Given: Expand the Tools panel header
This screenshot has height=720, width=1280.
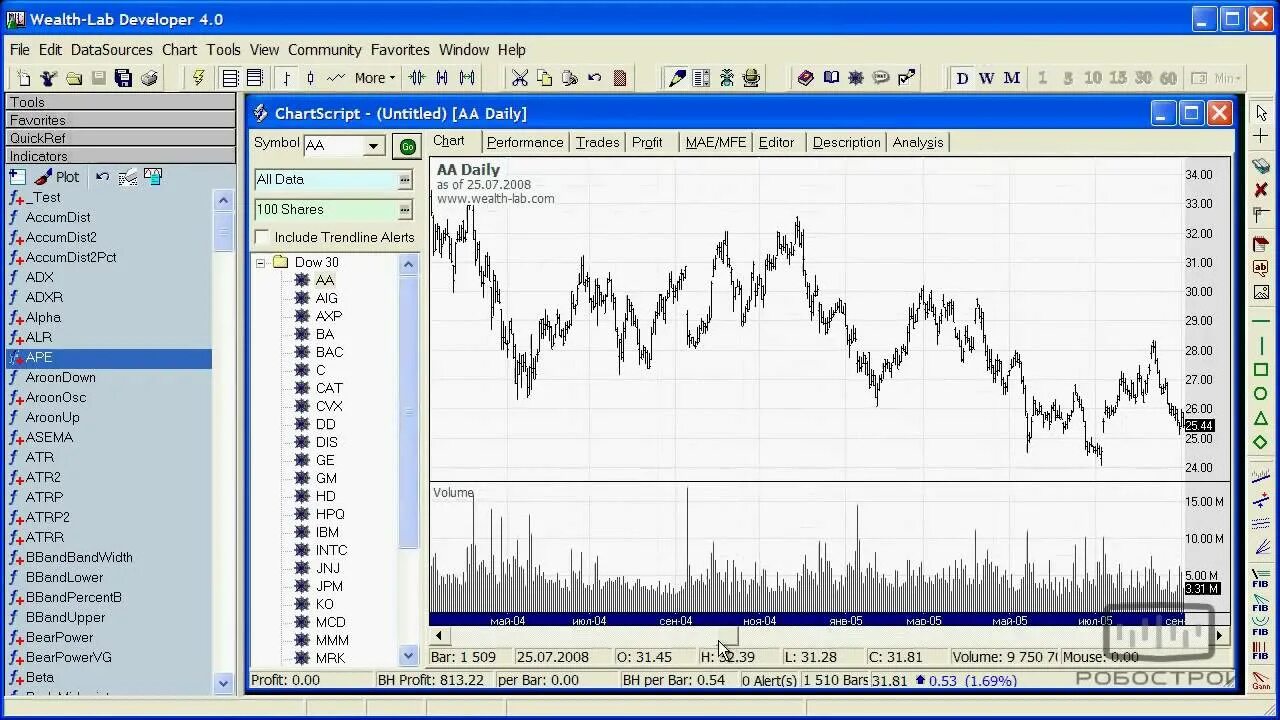Looking at the screenshot, I should 121,102.
